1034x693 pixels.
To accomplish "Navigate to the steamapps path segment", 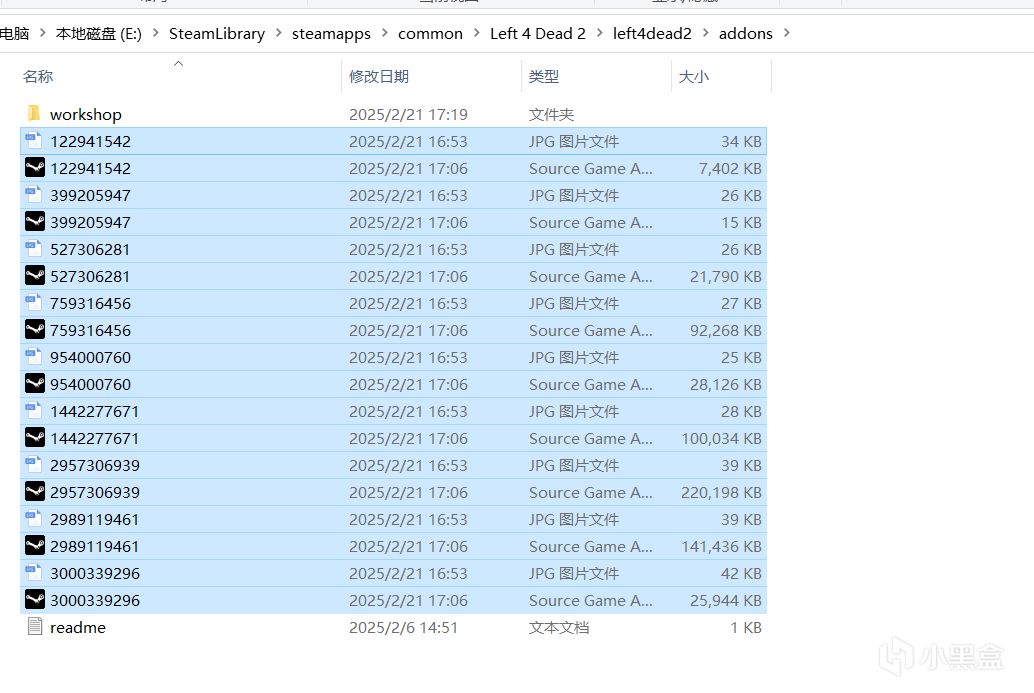I will [x=331, y=34].
